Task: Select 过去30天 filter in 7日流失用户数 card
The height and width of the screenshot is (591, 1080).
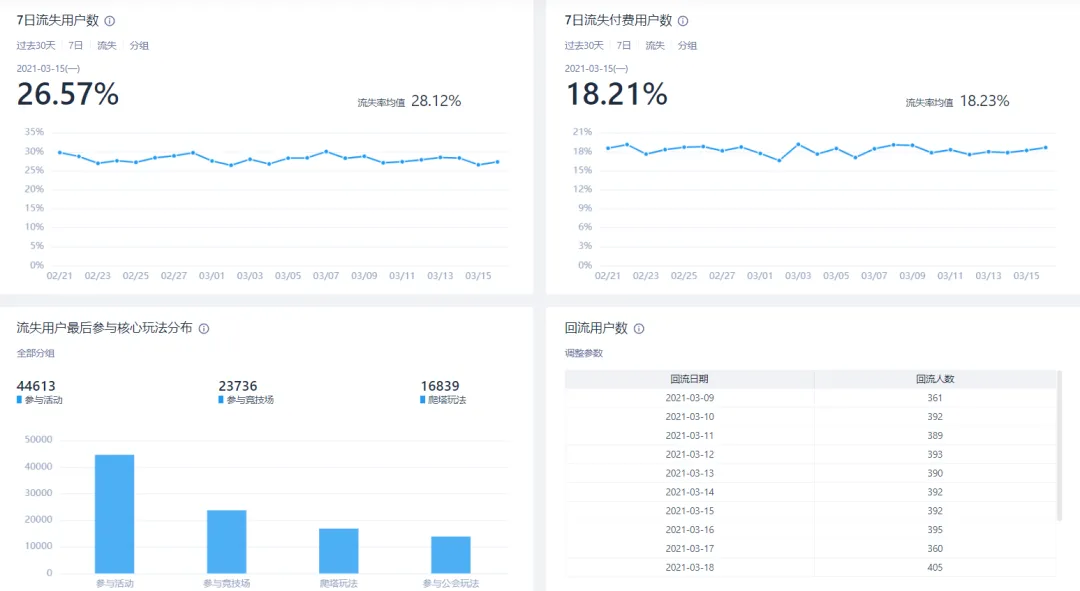Action: pyautogui.click(x=36, y=45)
